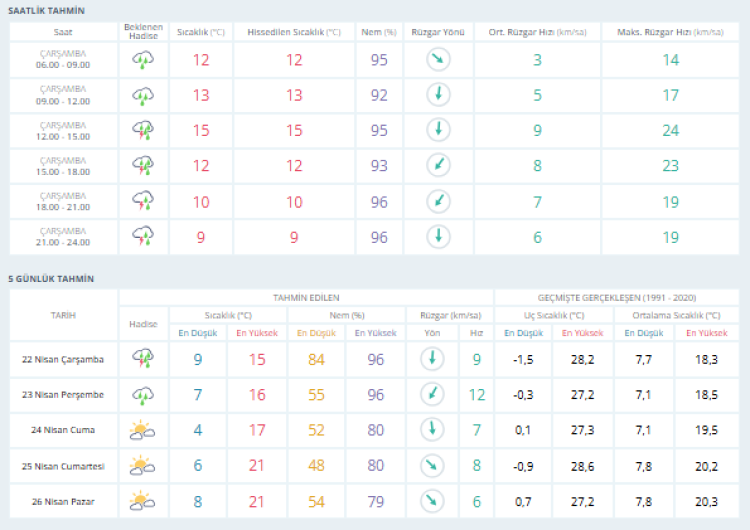The height and width of the screenshot is (530, 750).
Task: Click the 23 Nisan Perşembe date label
Action: 64,394
